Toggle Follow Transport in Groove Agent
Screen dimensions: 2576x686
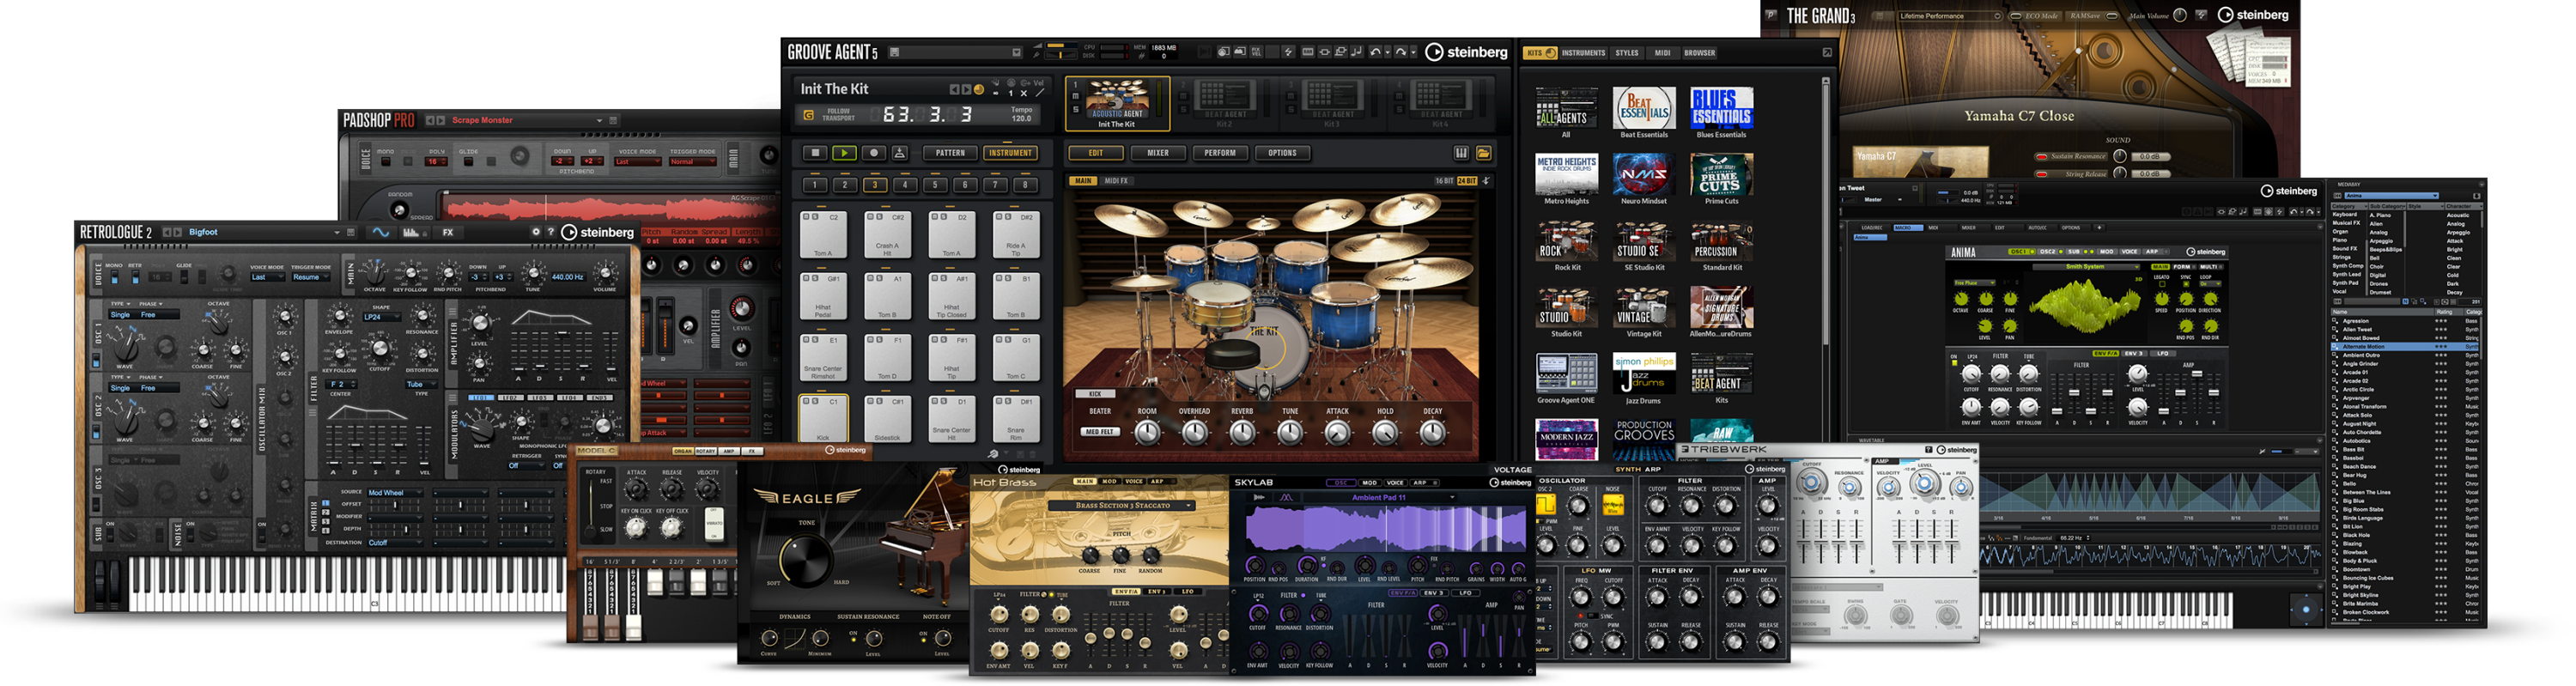pos(808,116)
